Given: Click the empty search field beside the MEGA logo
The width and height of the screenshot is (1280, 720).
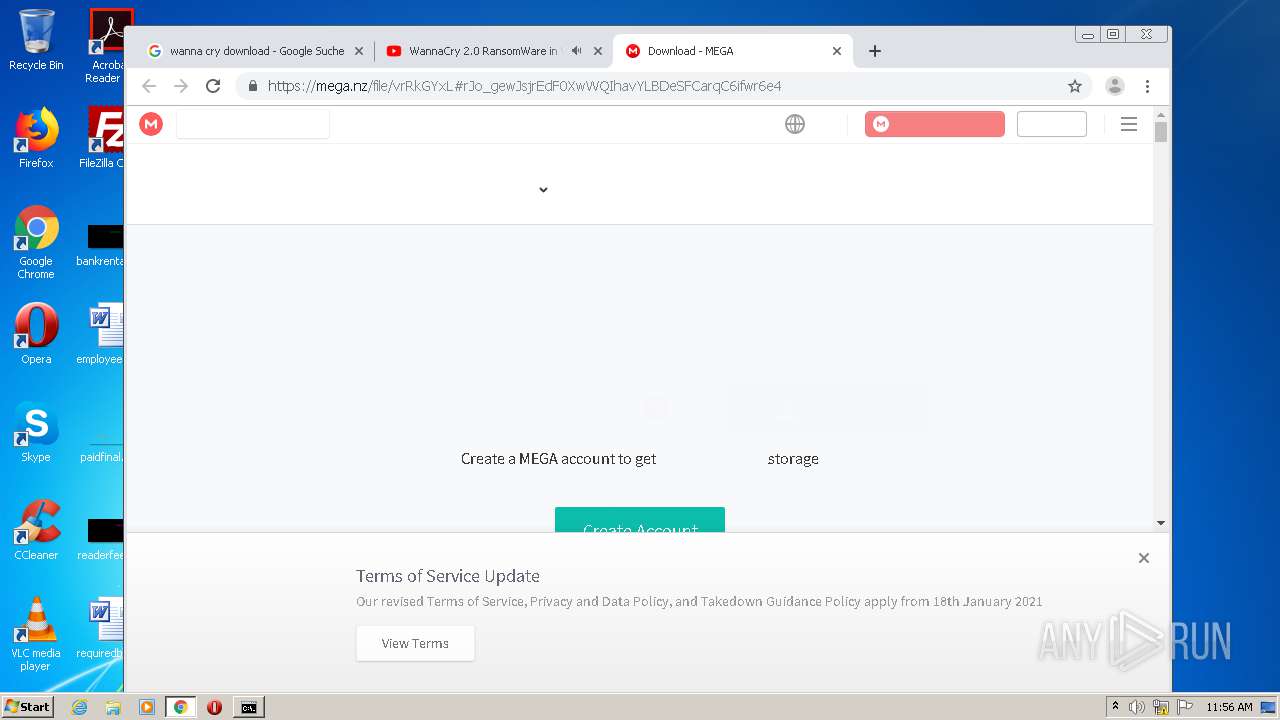Looking at the screenshot, I should coord(253,124).
